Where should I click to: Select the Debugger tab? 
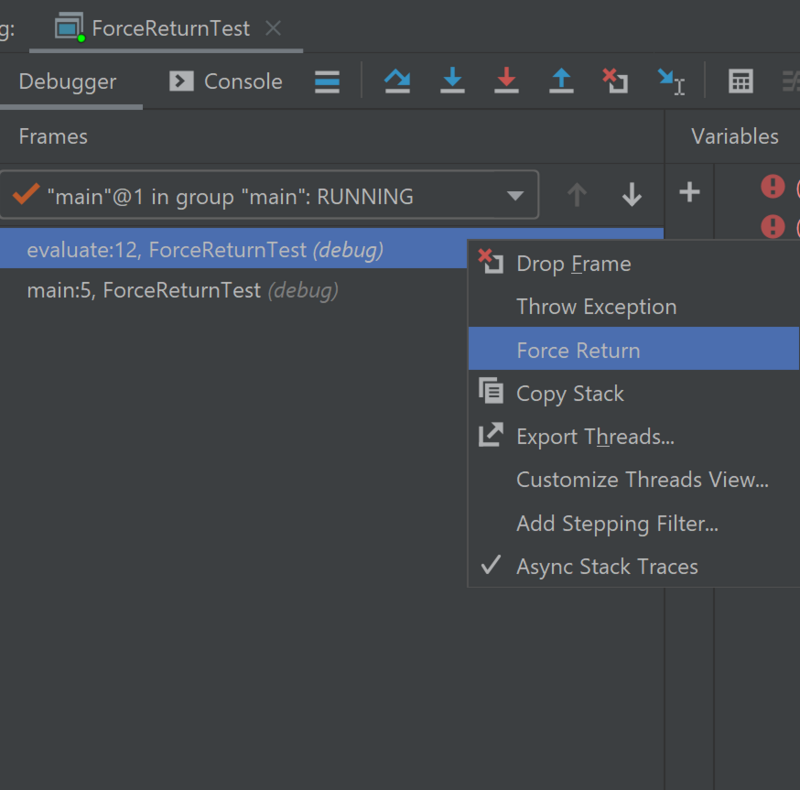click(68, 81)
